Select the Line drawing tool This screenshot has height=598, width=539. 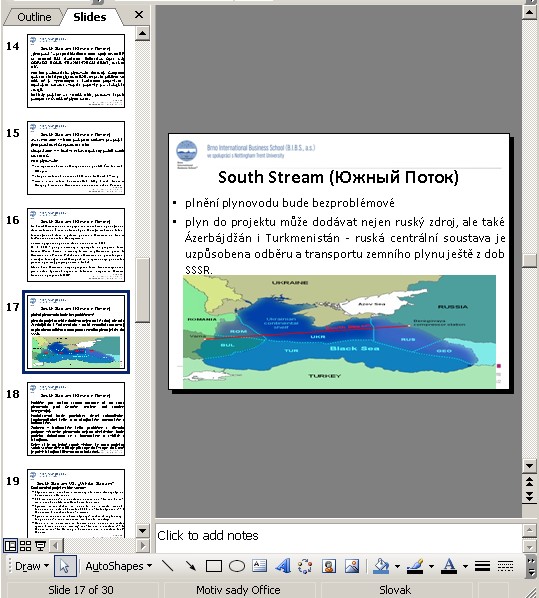[167, 566]
